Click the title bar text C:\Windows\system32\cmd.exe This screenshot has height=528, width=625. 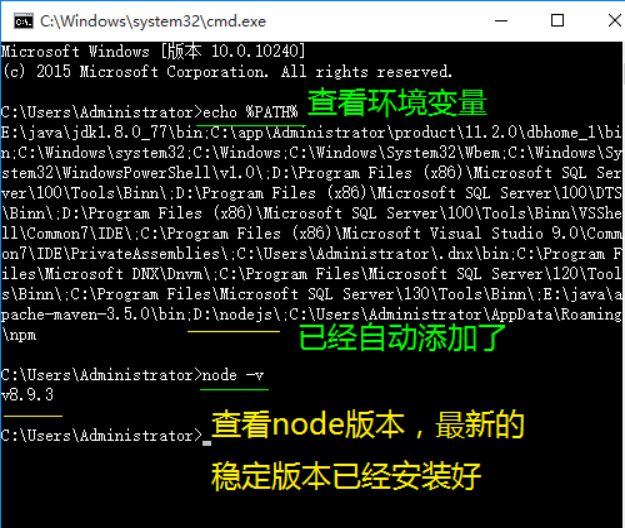153,21
